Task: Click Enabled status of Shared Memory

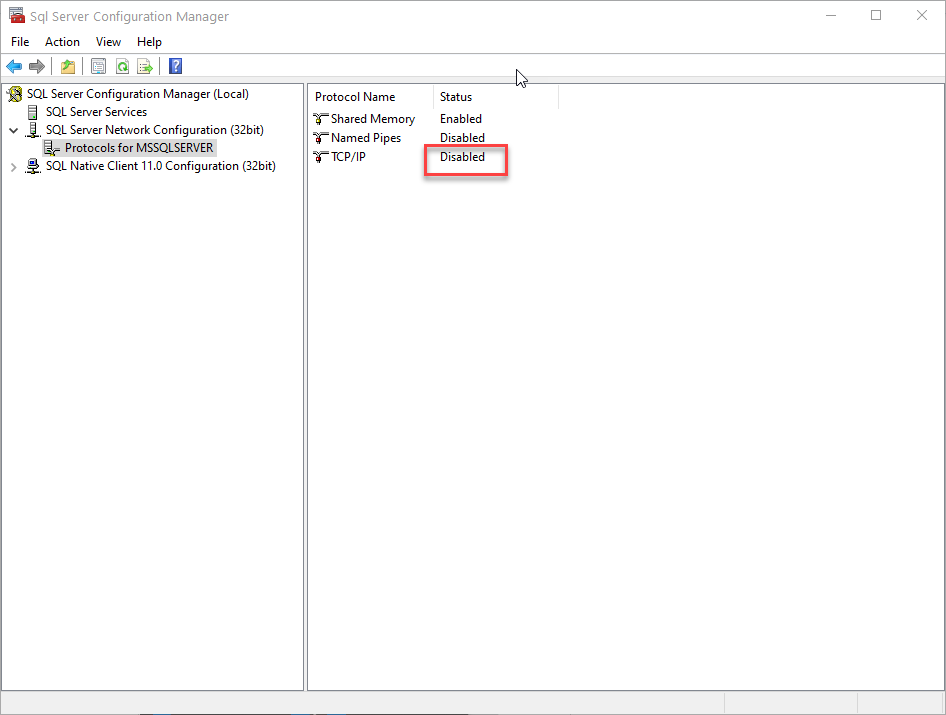Action: click(460, 119)
